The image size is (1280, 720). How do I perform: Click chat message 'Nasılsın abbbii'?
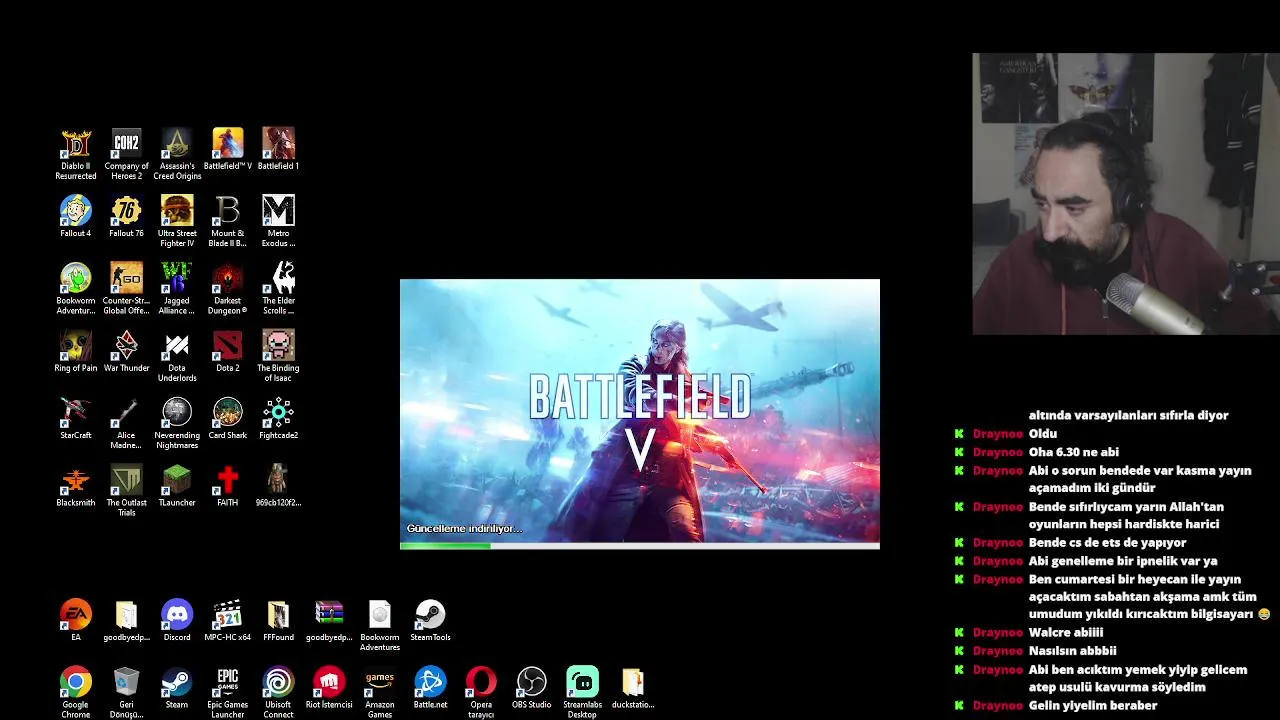1072,650
